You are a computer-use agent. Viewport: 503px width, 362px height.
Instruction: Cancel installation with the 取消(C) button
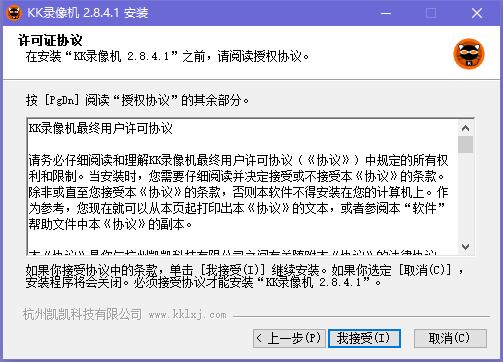(x=450, y=338)
